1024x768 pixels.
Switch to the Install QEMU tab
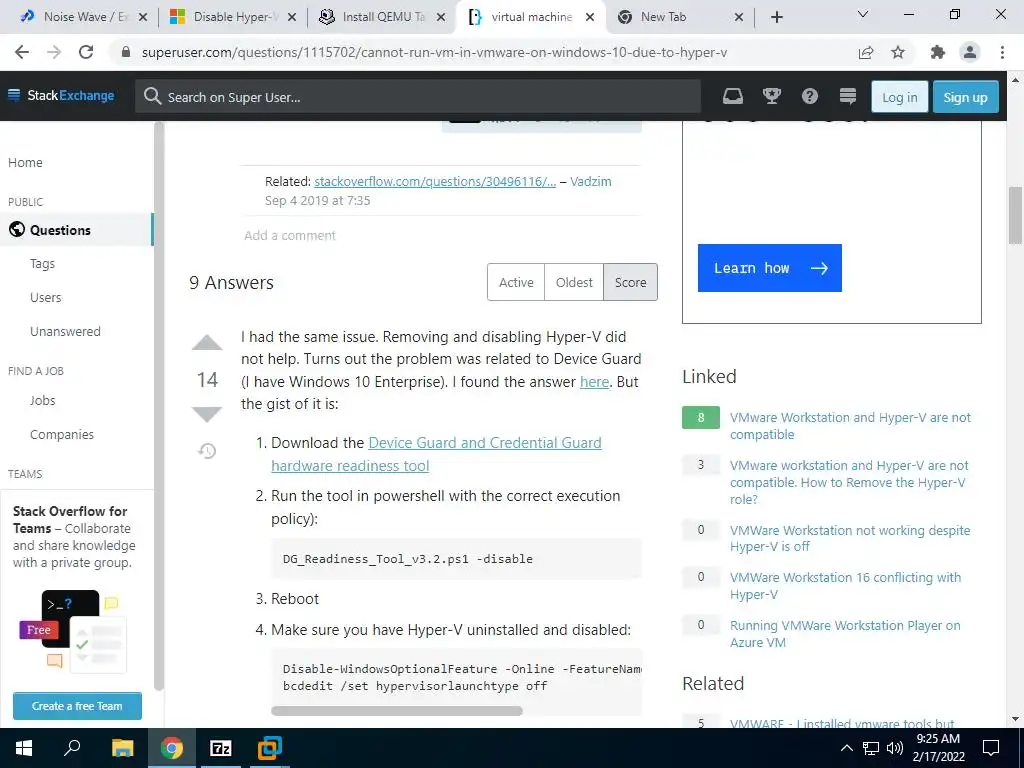[383, 17]
